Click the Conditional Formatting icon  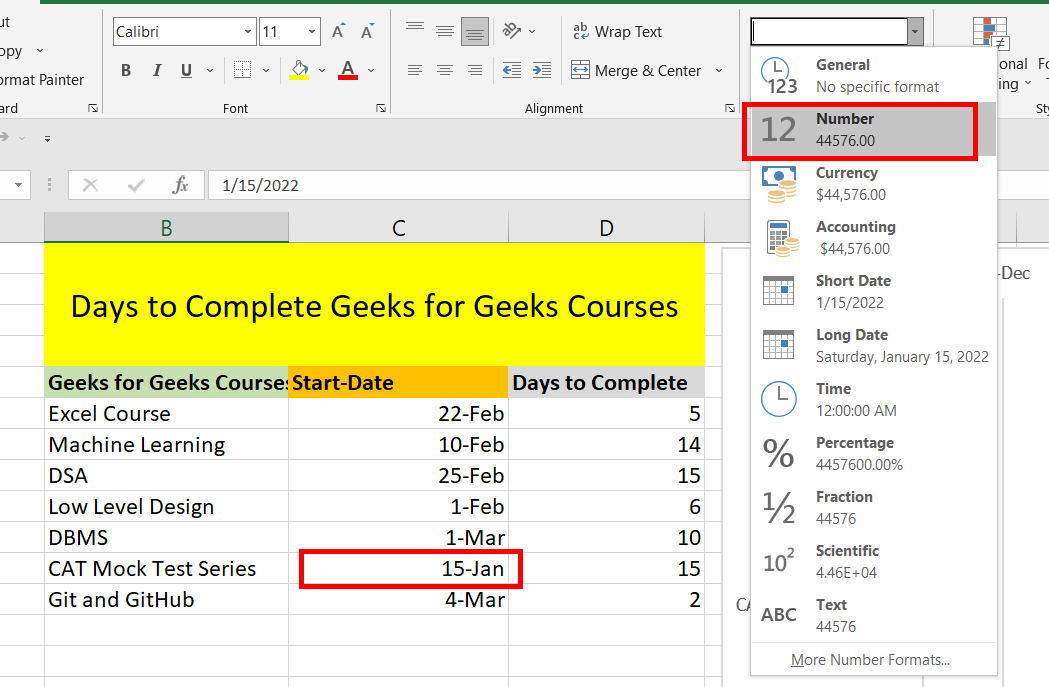tap(990, 33)
